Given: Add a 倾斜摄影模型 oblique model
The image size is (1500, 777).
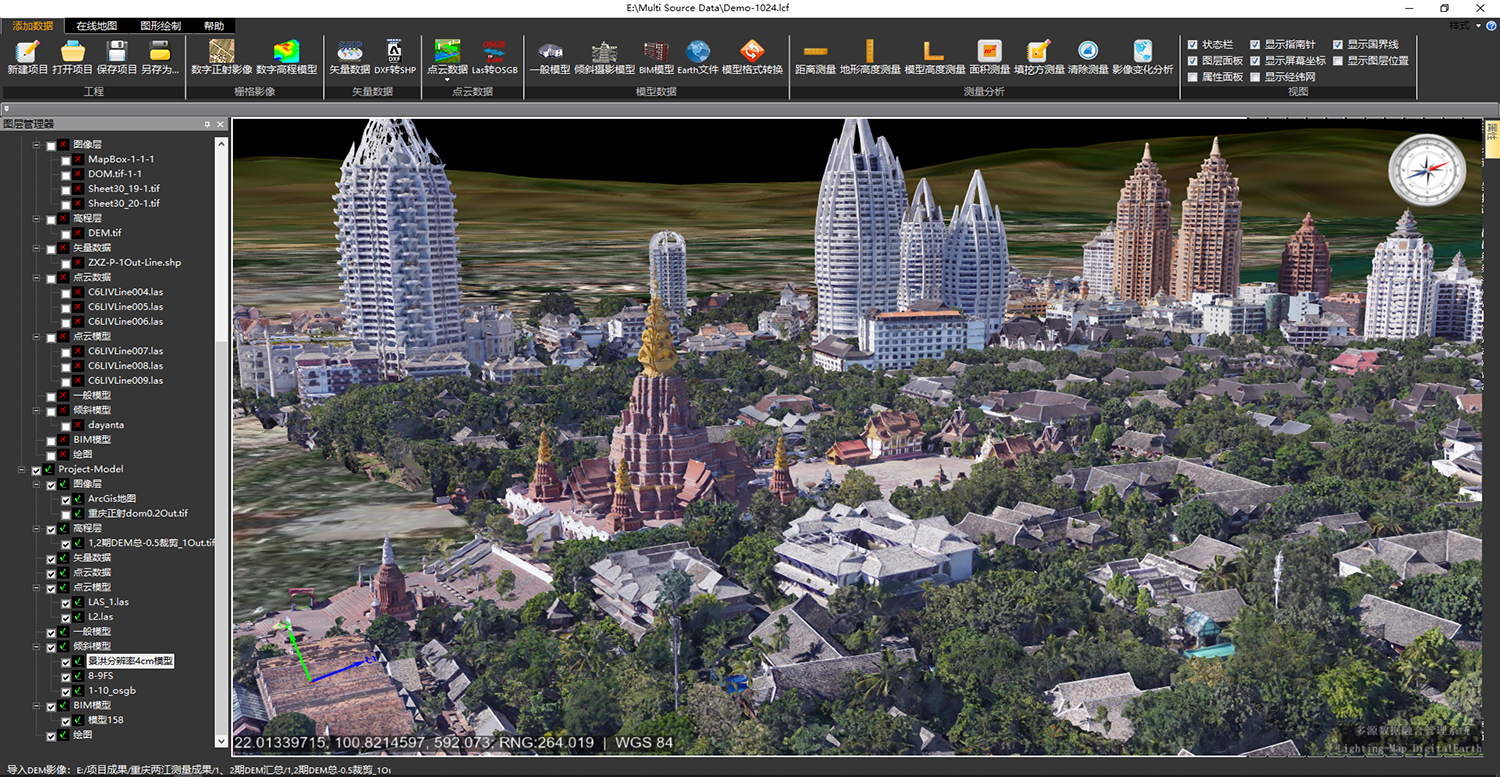Looking at the screenshot, I should [x=604, y=51].
